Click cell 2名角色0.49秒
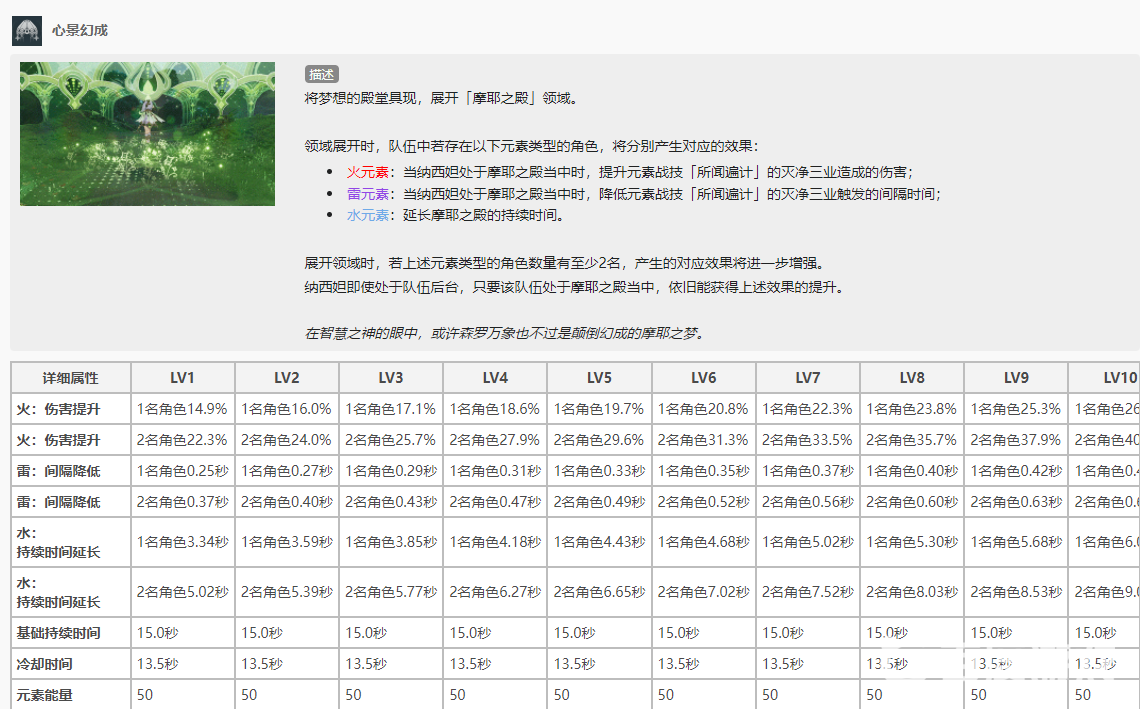 (599, 502)
